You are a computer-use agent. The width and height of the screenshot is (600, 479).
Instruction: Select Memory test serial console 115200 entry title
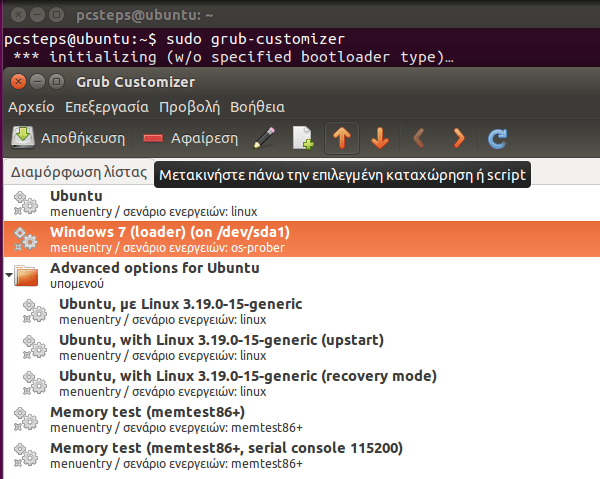[227, 448]
